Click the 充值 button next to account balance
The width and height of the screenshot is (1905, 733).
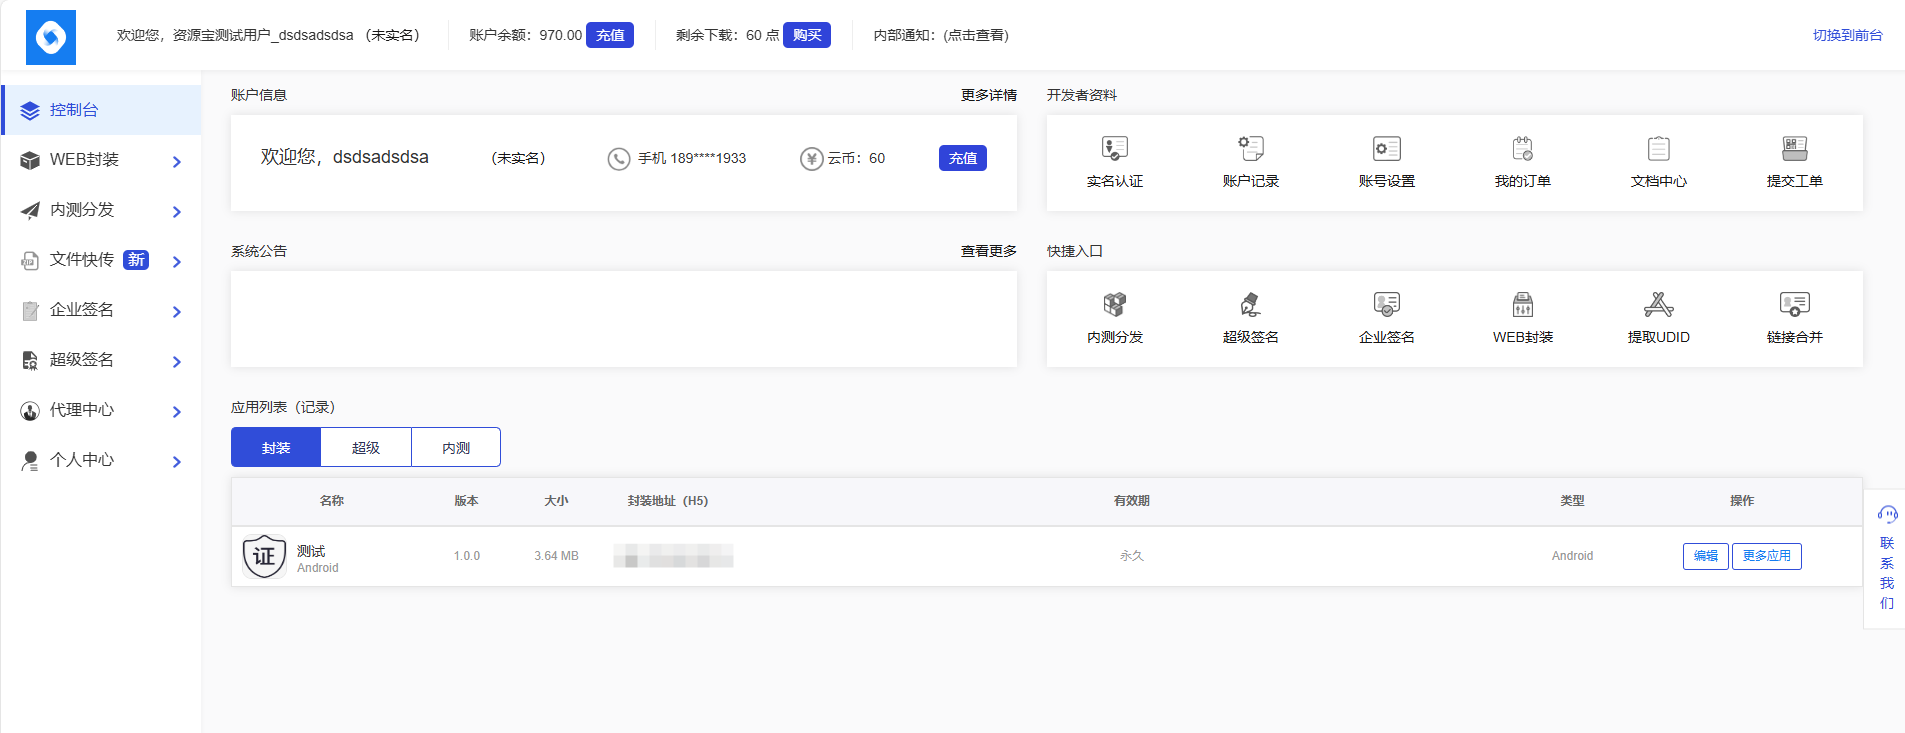click(610, 35)
